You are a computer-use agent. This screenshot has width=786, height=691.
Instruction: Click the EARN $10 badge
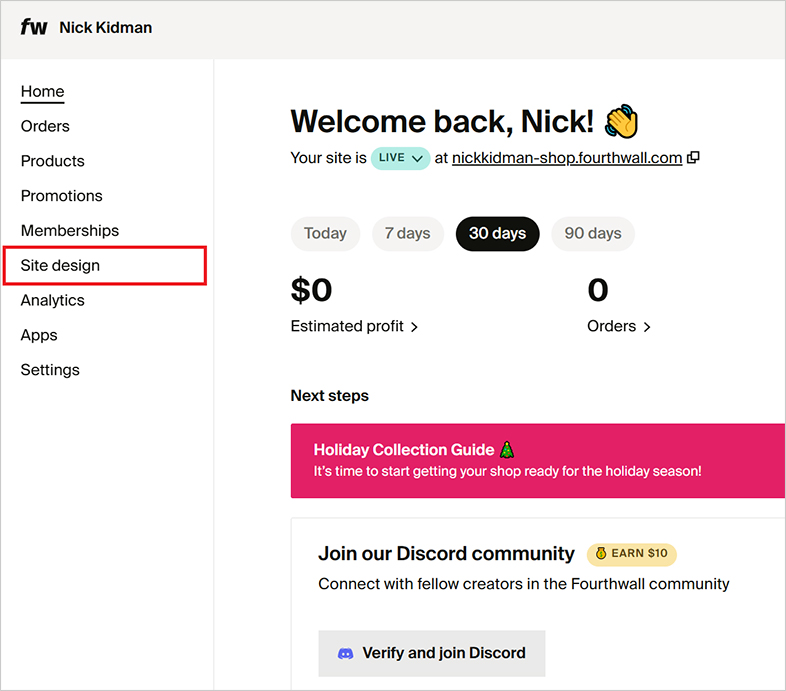[x=632, y=554]
